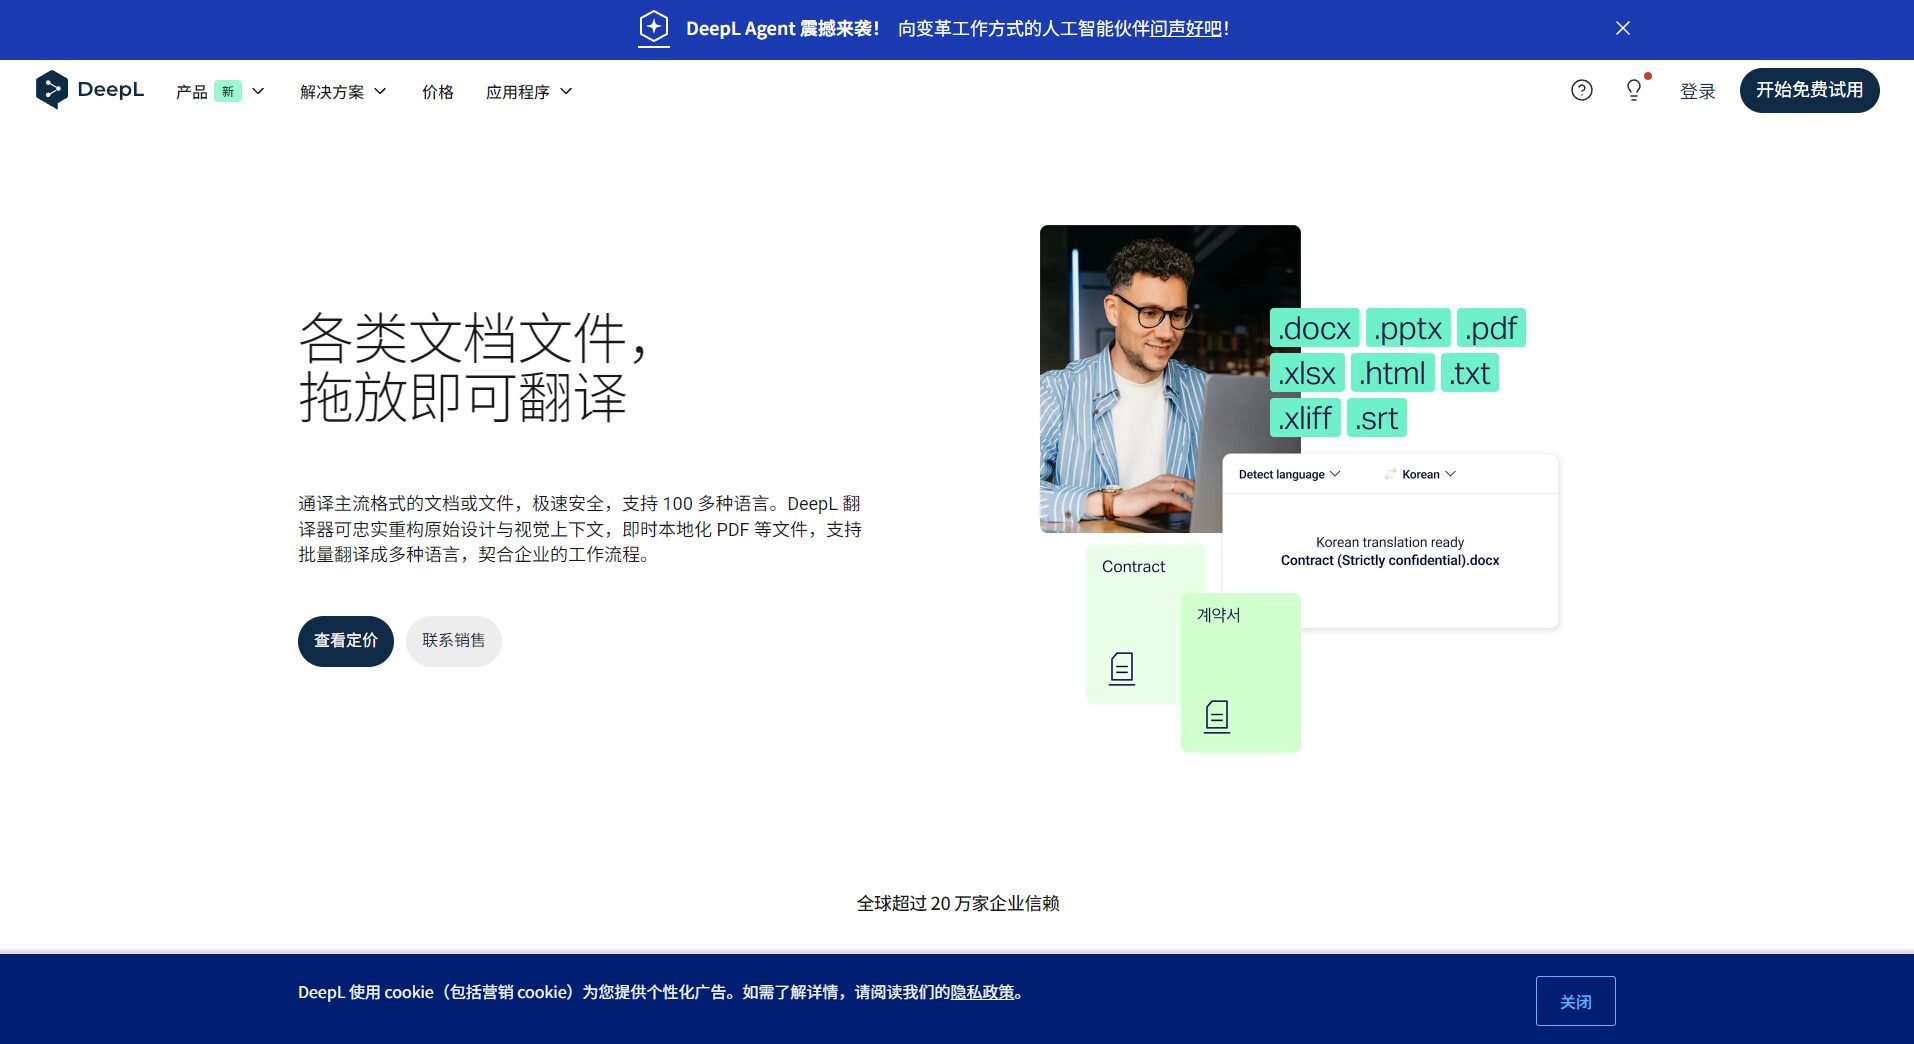Expand the 应用程序 navigation menu

(x=528, y=91)
